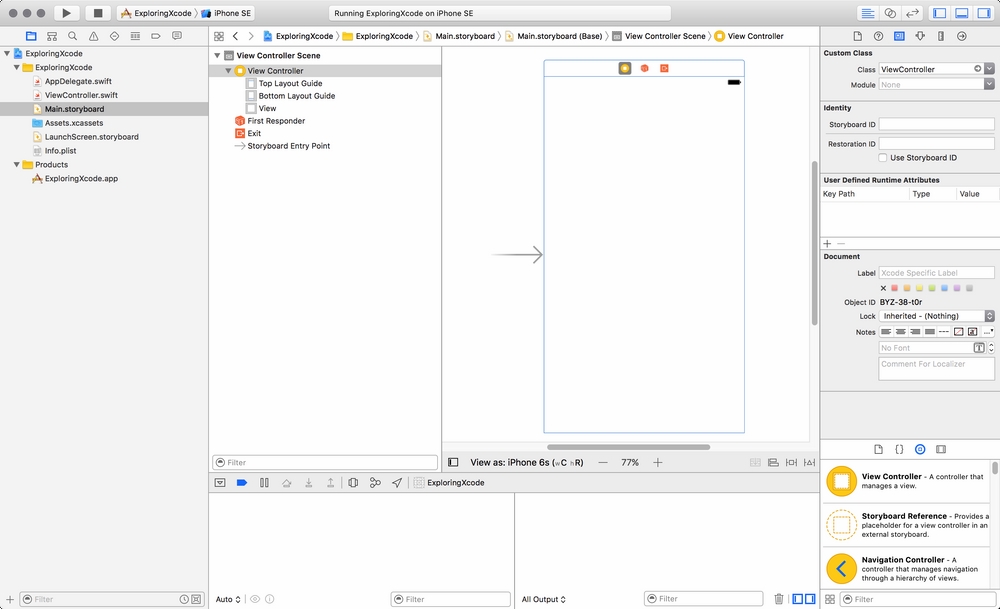Toggle the Navigator panel visibility
This screenshot has width=1000, height=609.
click(939, 13)
